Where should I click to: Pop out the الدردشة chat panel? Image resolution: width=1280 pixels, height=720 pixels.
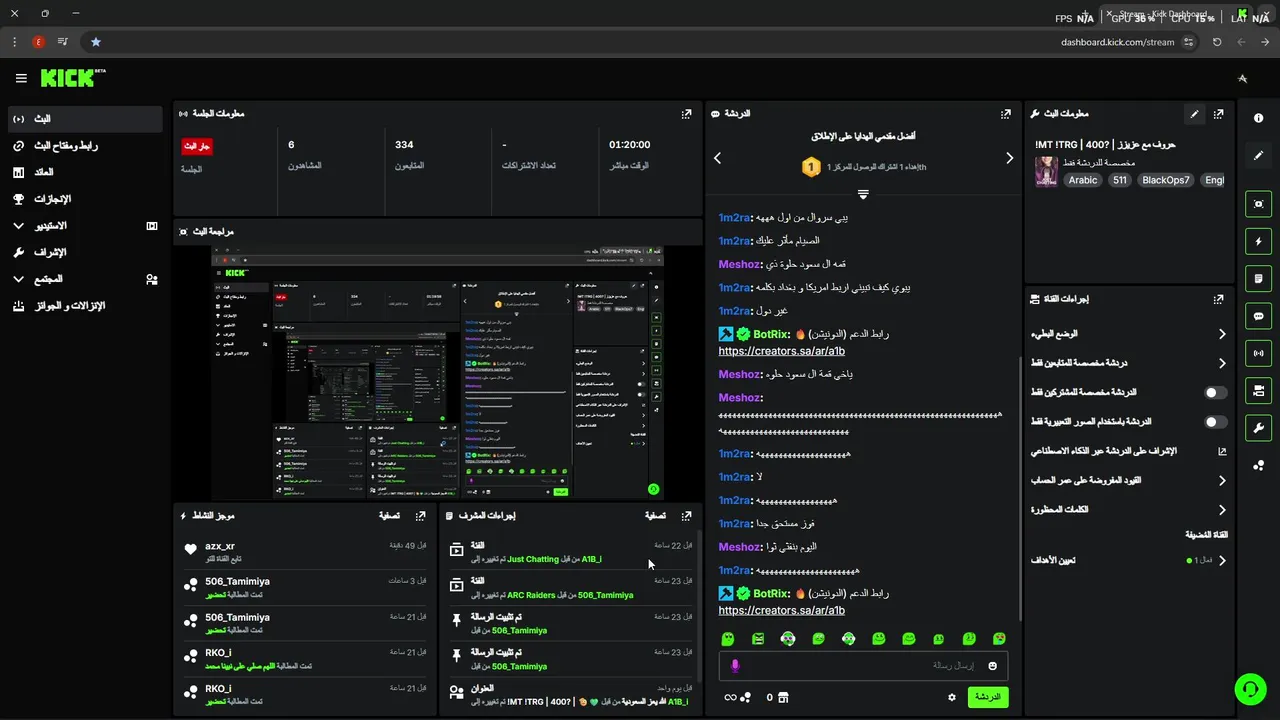click(x=1005, y=114)
